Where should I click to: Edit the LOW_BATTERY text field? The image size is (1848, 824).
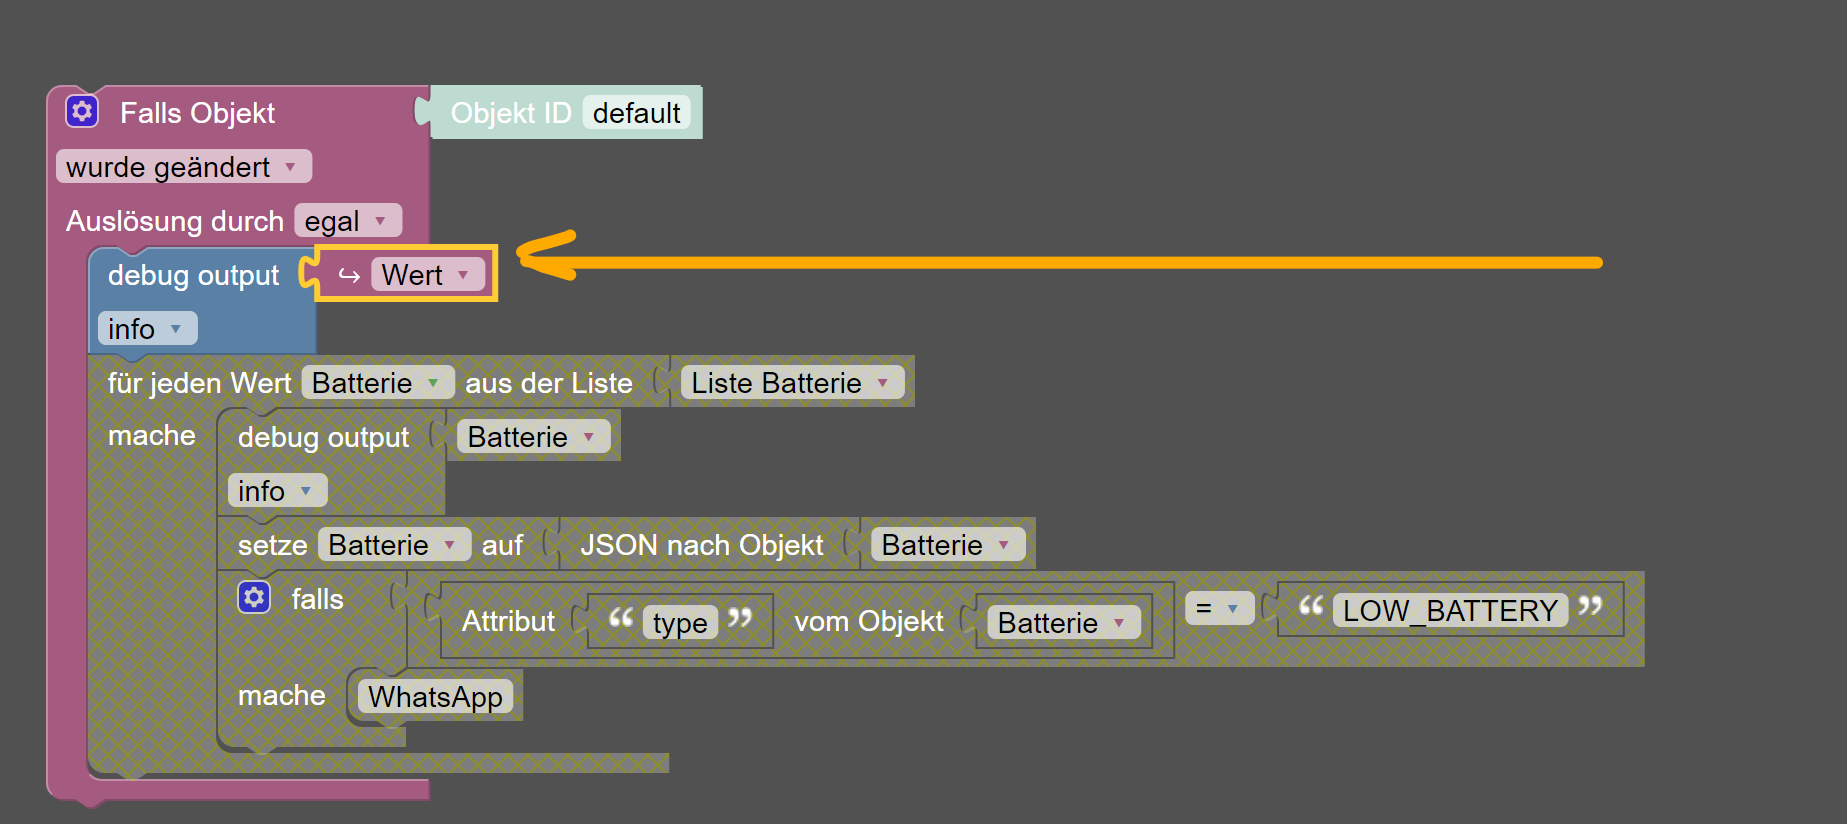[1450, 611]
